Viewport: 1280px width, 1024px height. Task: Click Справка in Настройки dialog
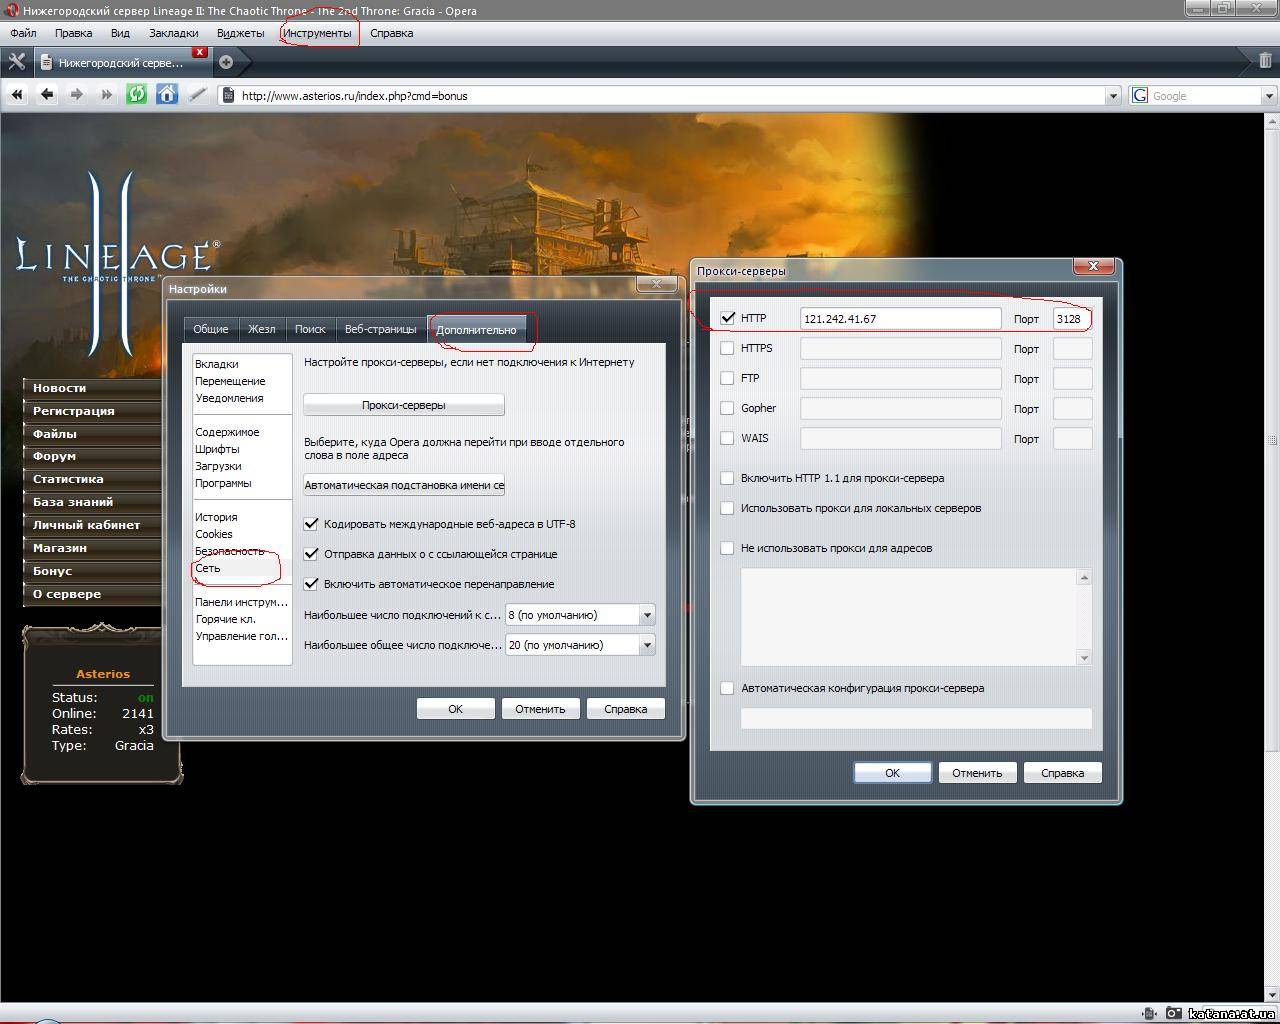626,709
